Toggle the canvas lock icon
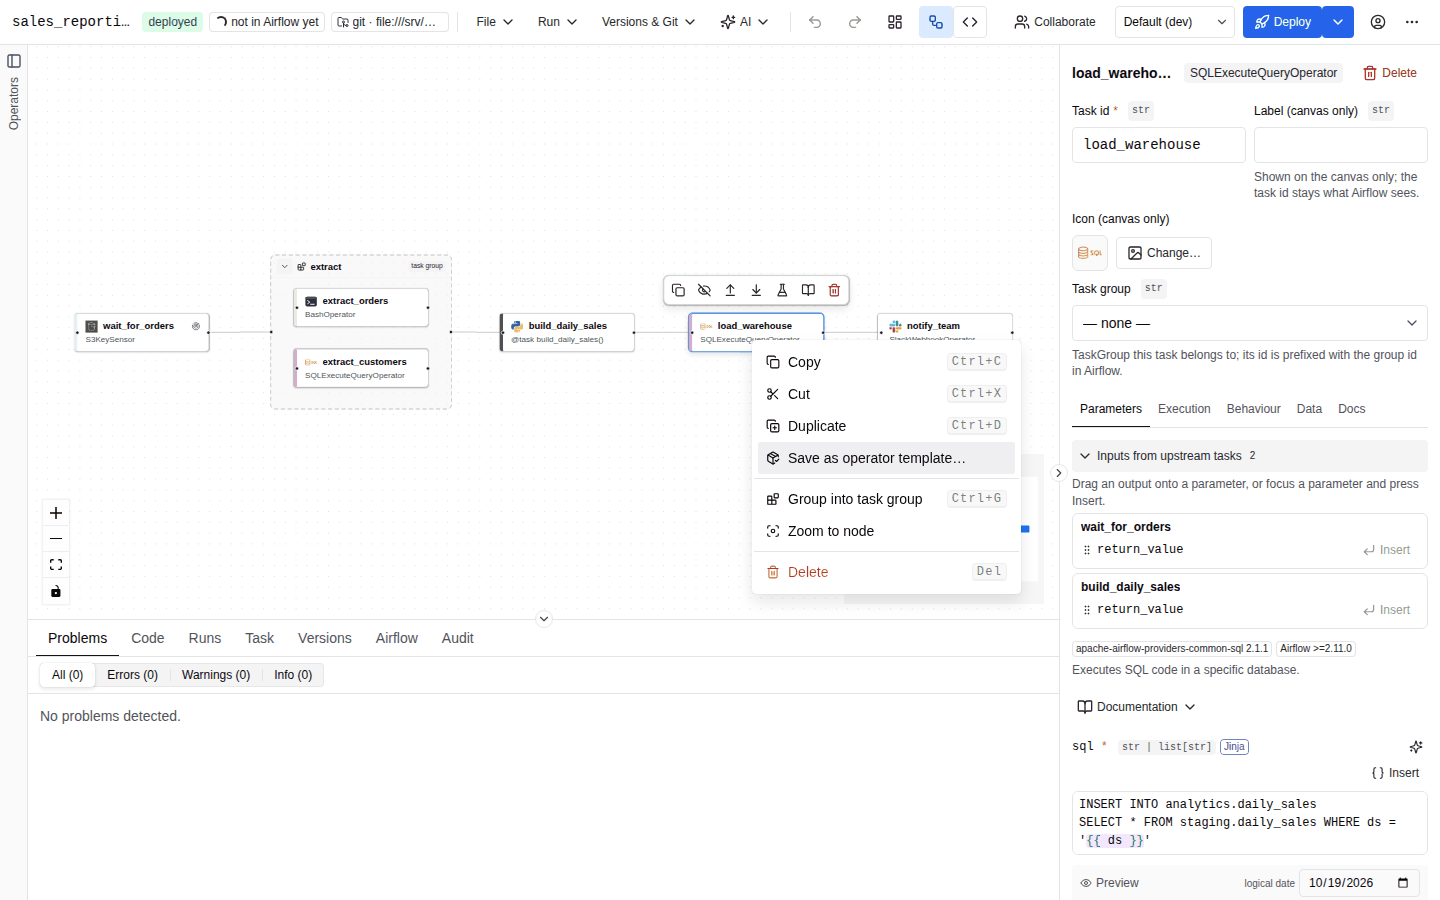This screenshot has height=900, width=1440. (x=56, y=591)
